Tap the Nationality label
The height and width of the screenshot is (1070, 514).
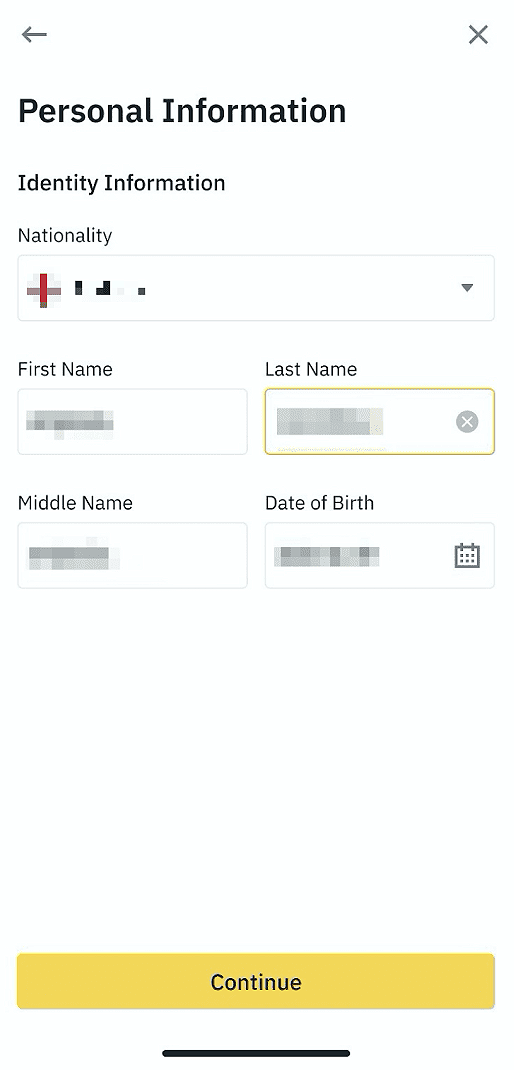(x=65, y=235)
